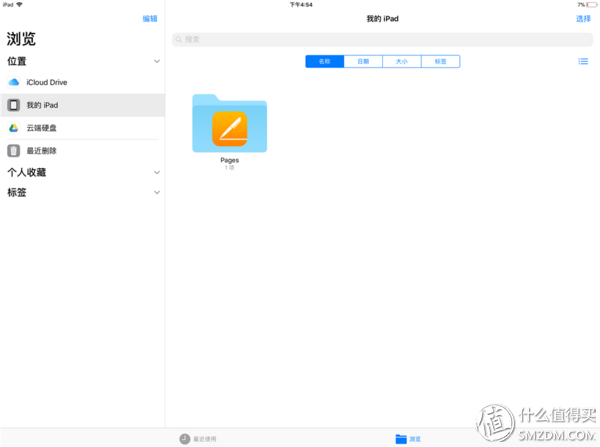Click the 标签 section heading in sidebar

[17, 193]
